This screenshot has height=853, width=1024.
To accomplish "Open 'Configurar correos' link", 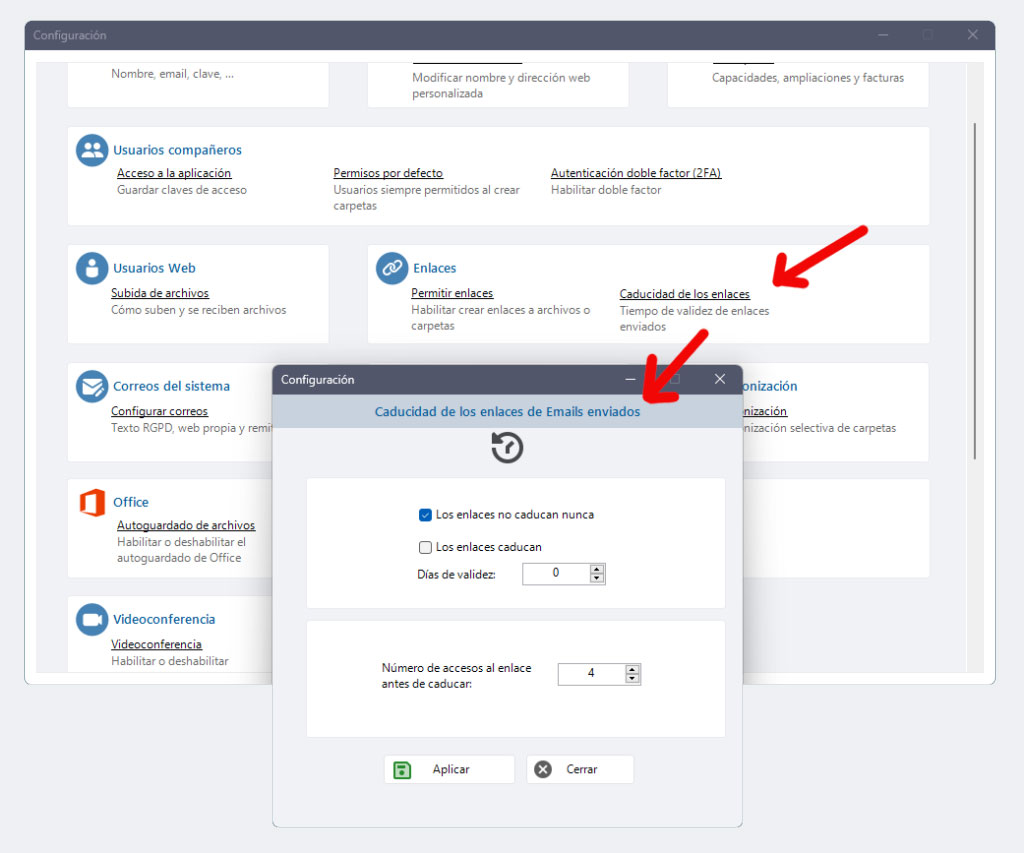I will click(159, 411).
